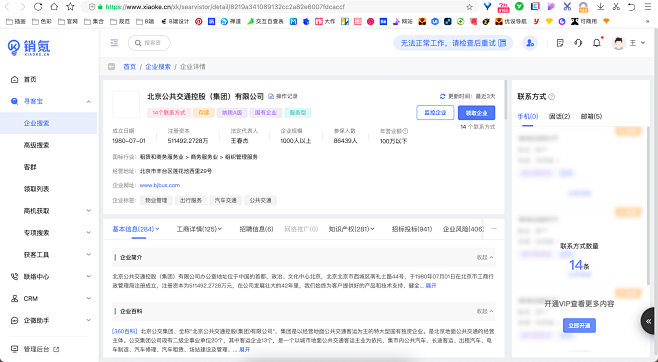Viewport: 658px width, 362px height.
Task: Click the 公共交通 company tag
Action: (260, 201)
